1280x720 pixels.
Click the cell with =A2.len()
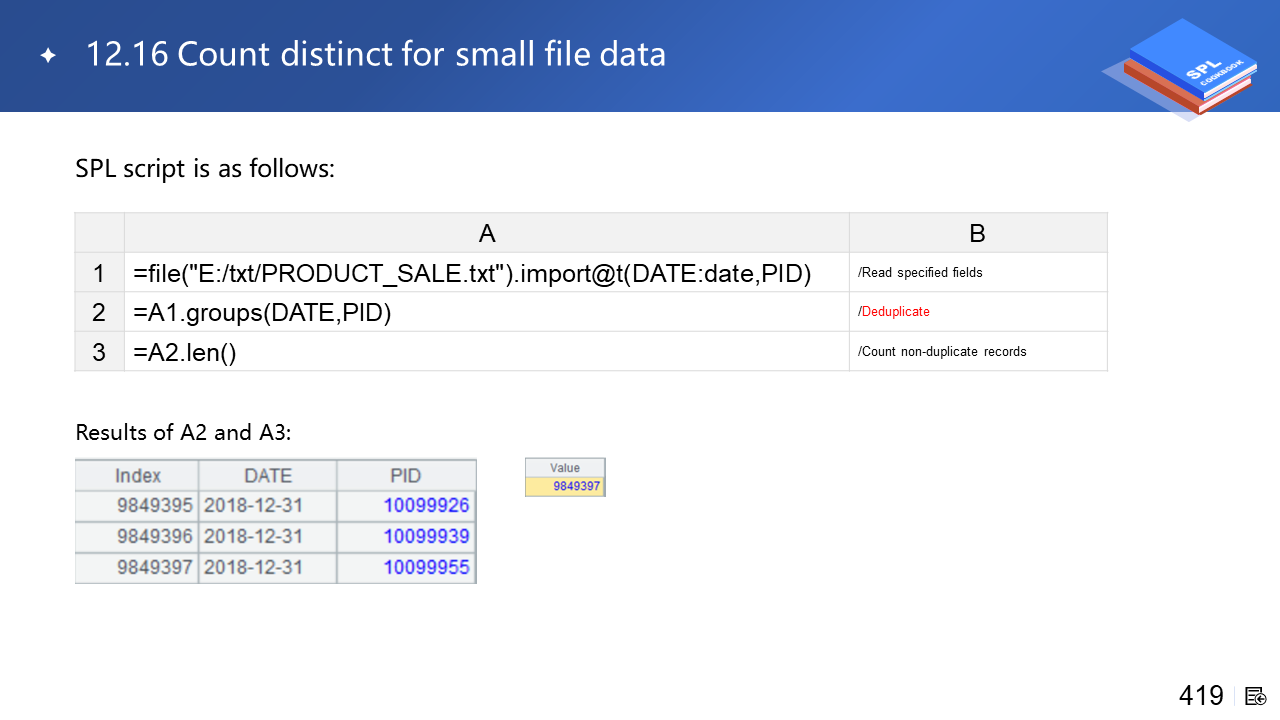(x=185, y=352)
